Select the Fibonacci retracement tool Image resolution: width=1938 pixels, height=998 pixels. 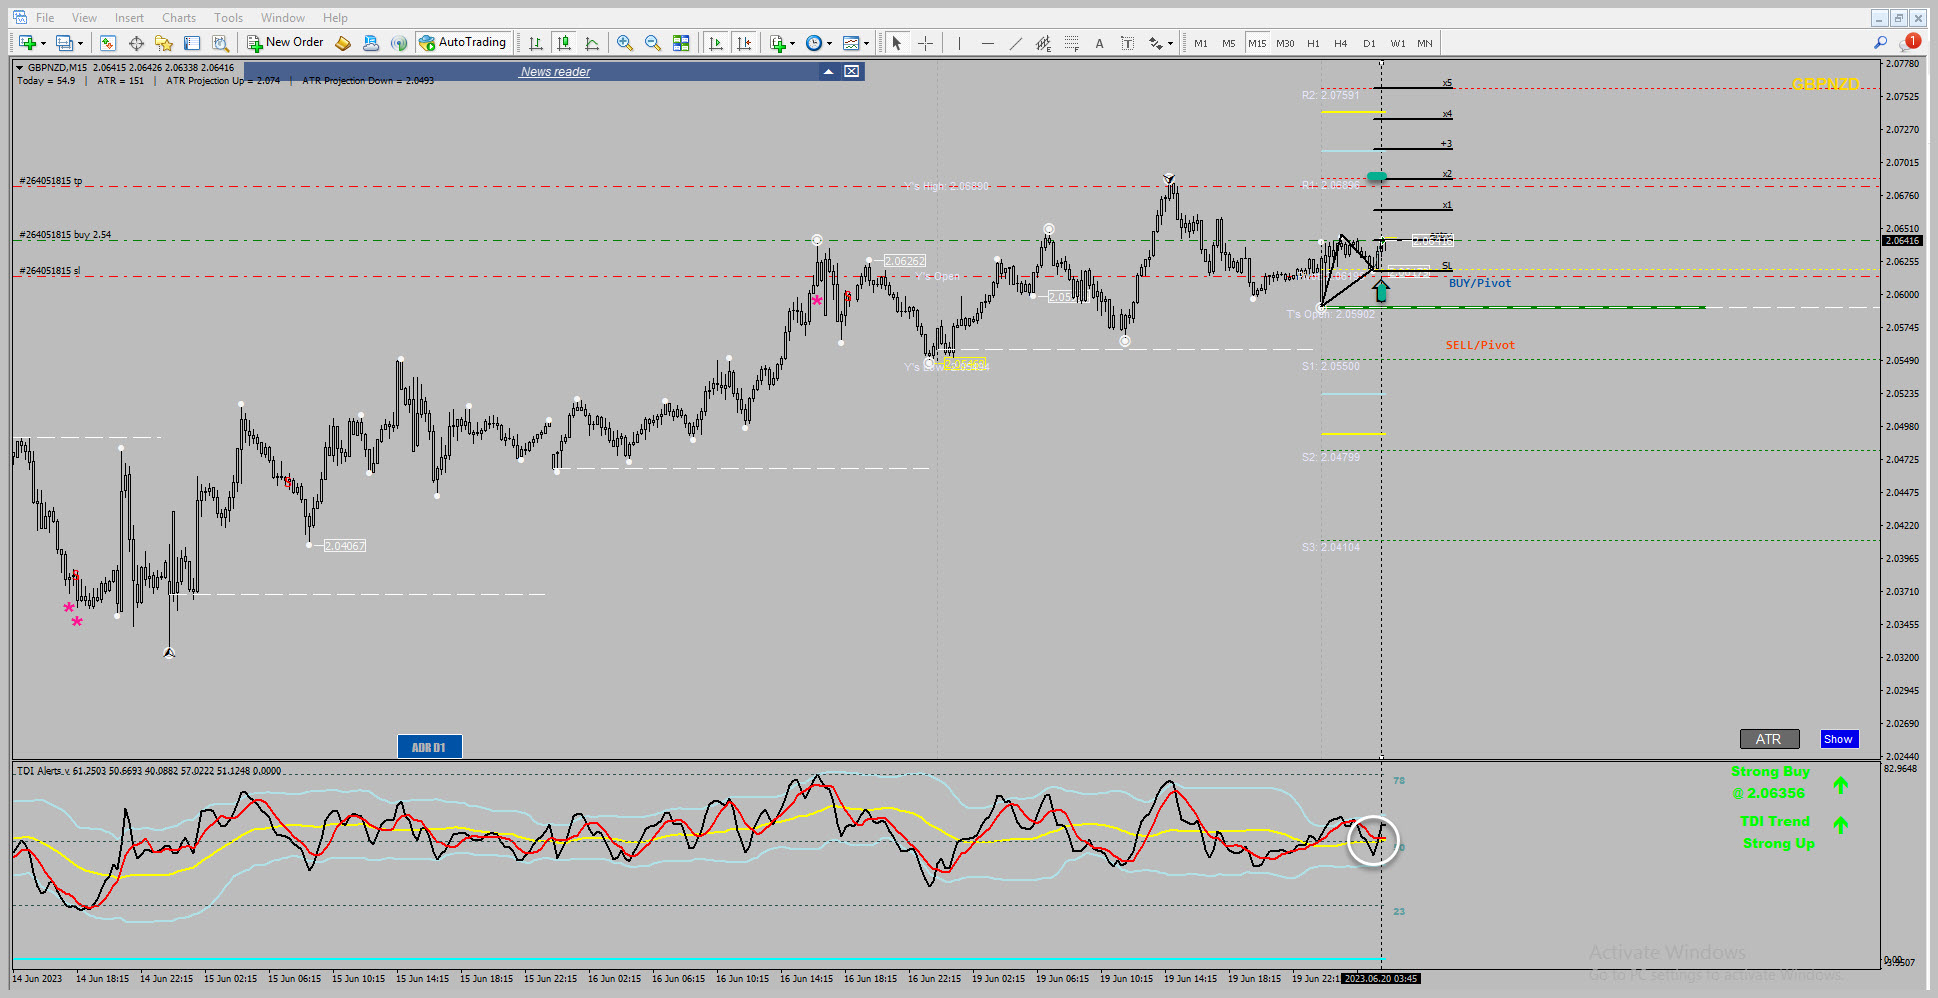(x=1071, y=43)
